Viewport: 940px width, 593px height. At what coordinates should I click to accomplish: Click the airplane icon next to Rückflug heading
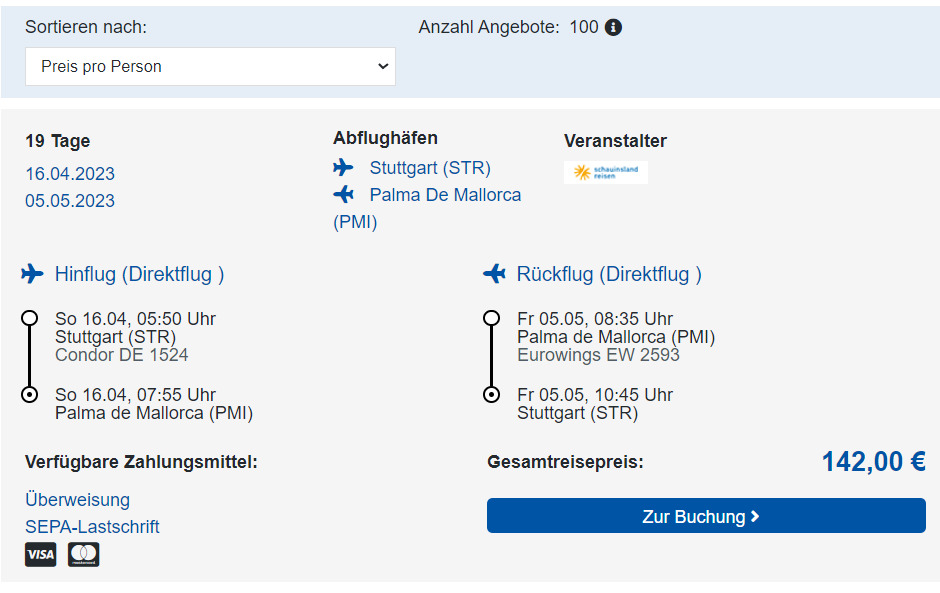pyautogui.click(x=494, y=273)
